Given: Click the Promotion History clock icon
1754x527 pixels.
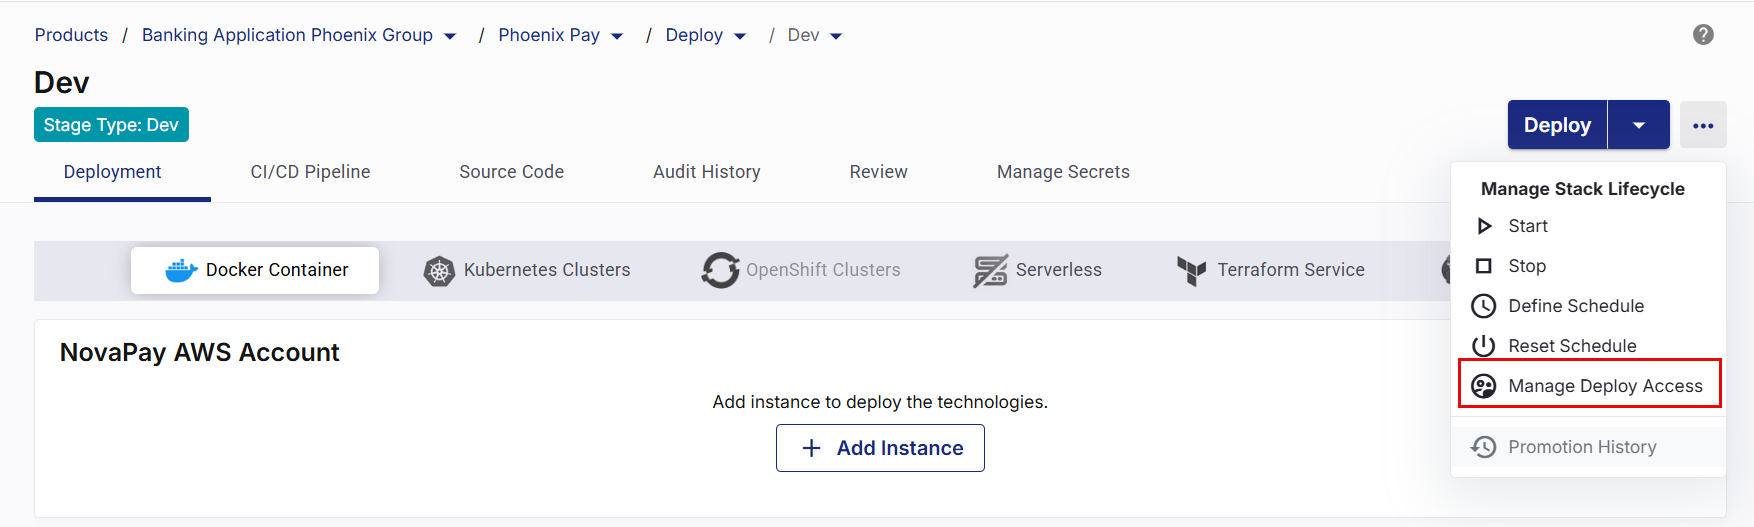Looking at the screenshot, I should point(1484,447).
